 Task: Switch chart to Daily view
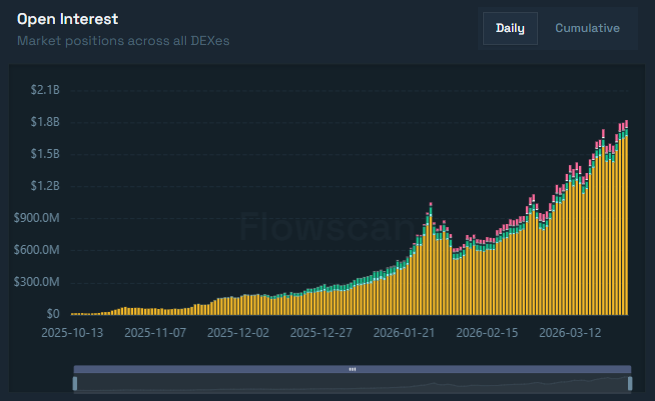click(x=510, y=28)
